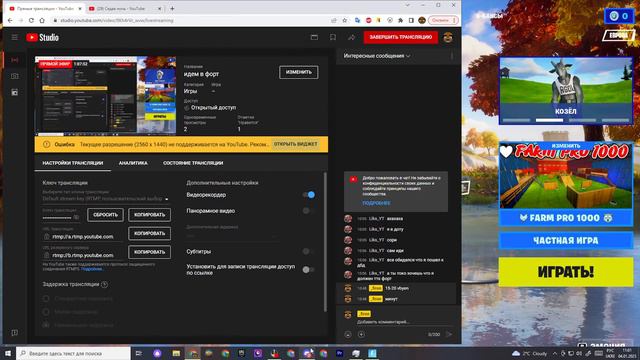Click the Изменить button next to title
Viewport: 640px width, 360px height.
pyautogui.click(x=299, y=72)
